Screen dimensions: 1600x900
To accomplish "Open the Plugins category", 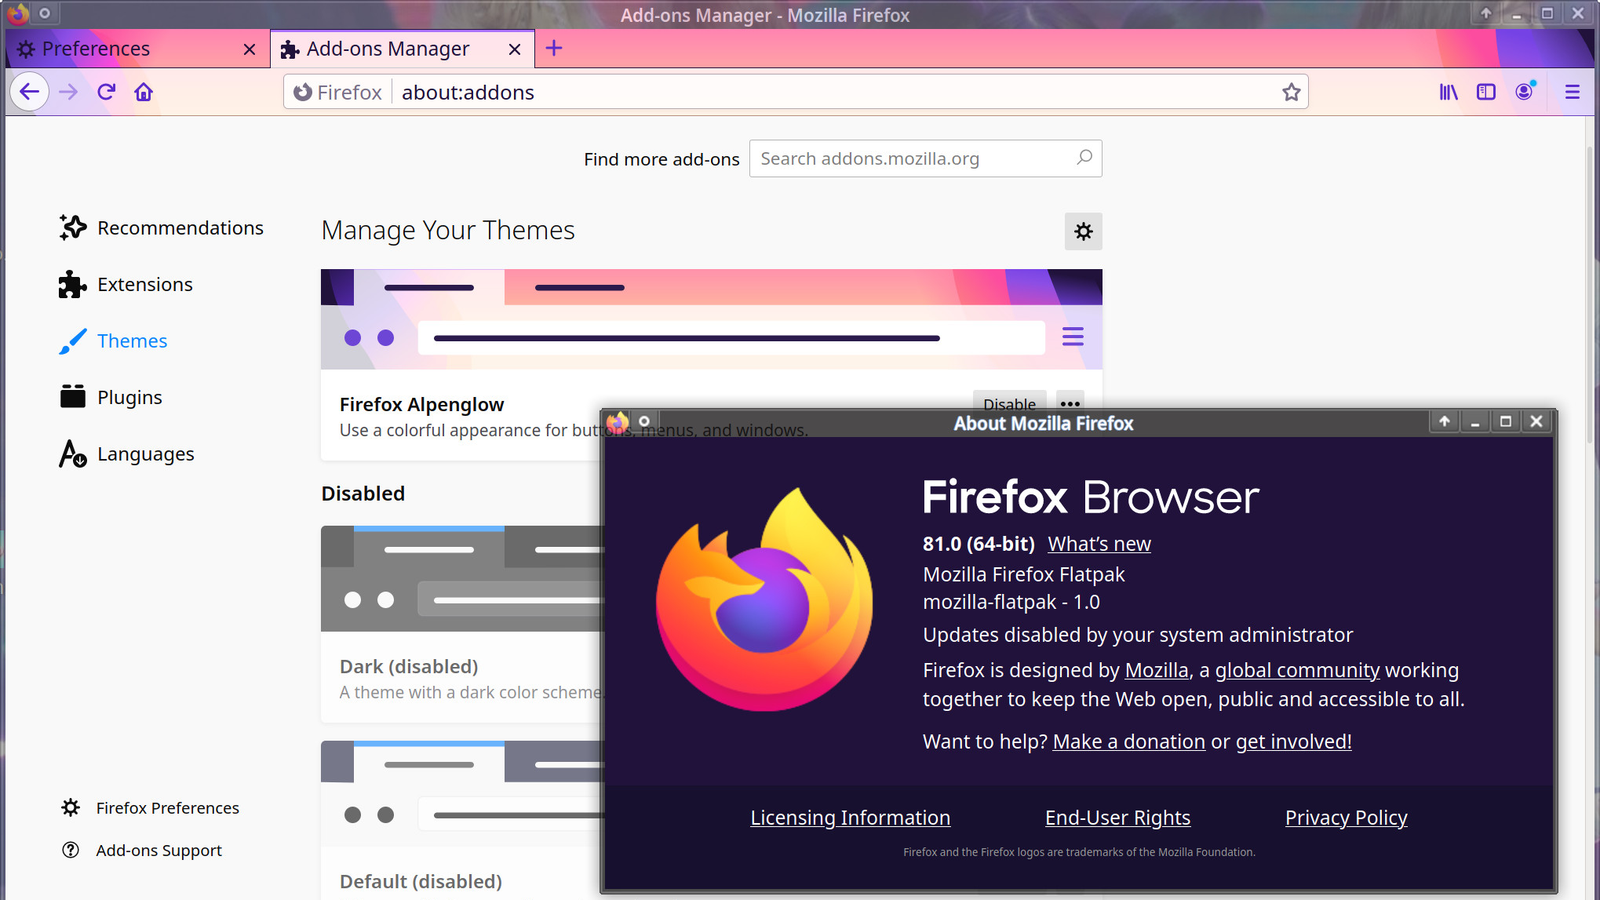I will coord(110,397).
